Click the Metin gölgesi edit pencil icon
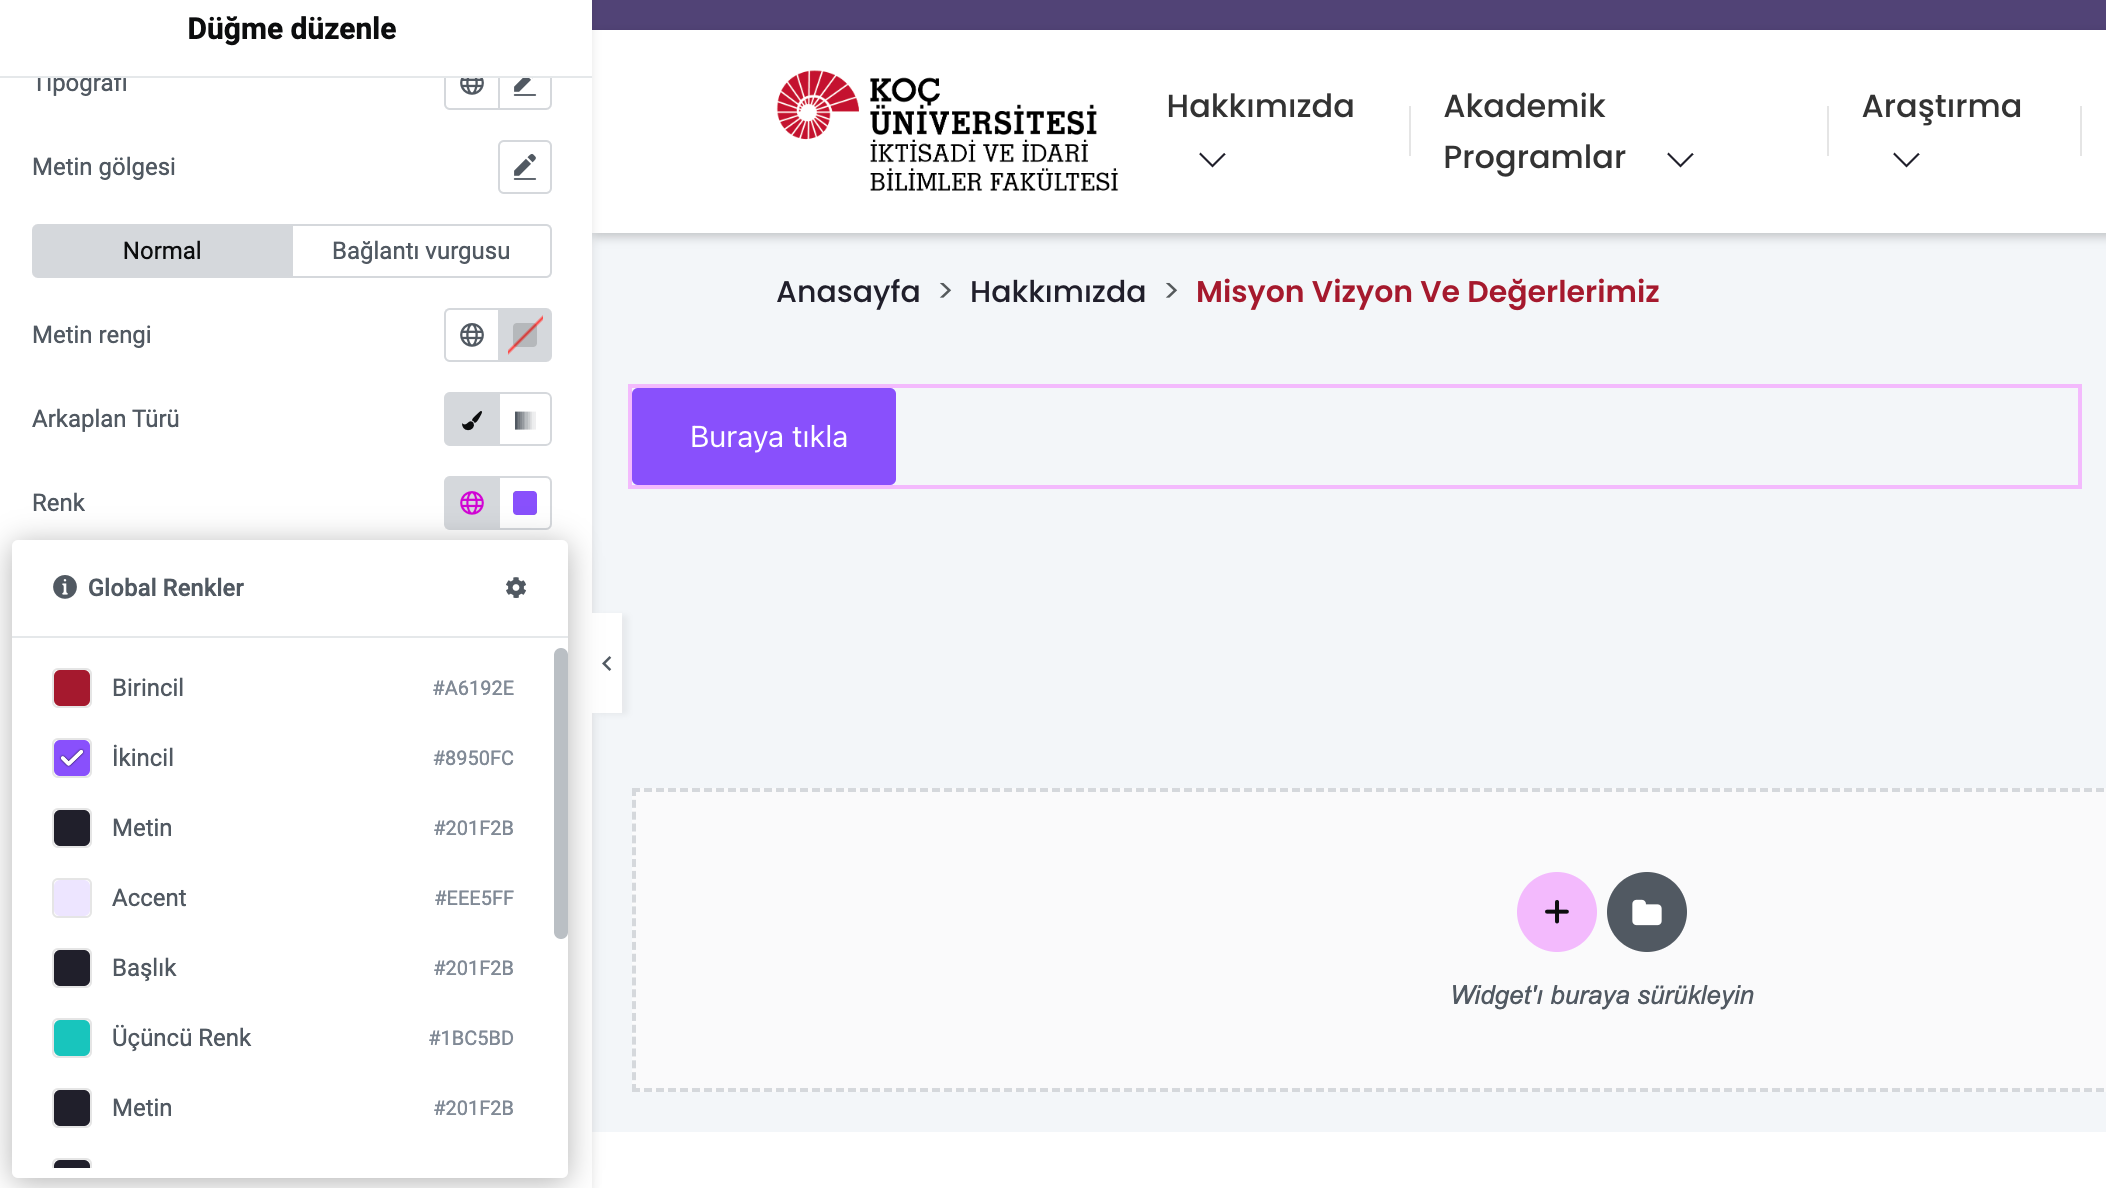This screenshot has height=1188, width=2106. tap(524, 167)
